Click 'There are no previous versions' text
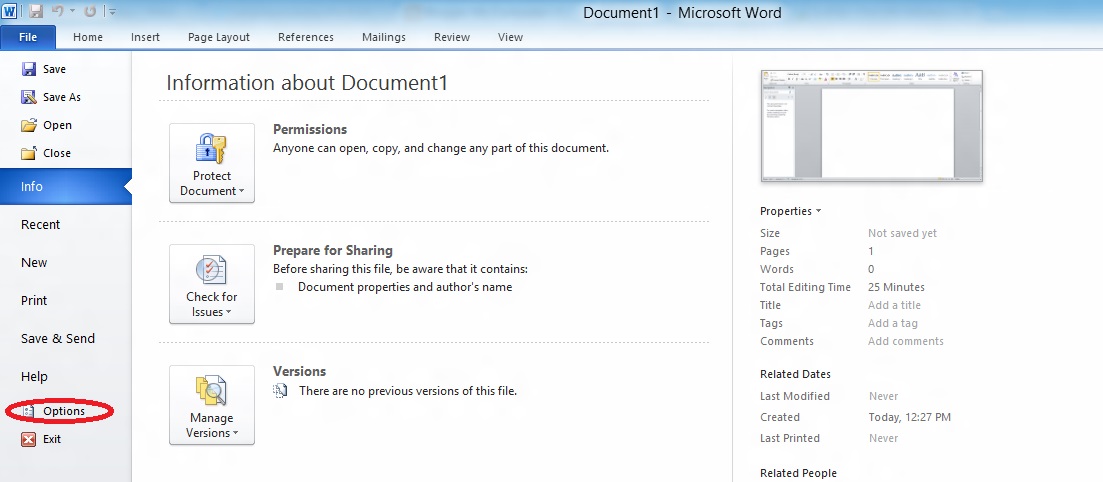The width and height of the screenshot is (1103, 482). coord(408,391)
